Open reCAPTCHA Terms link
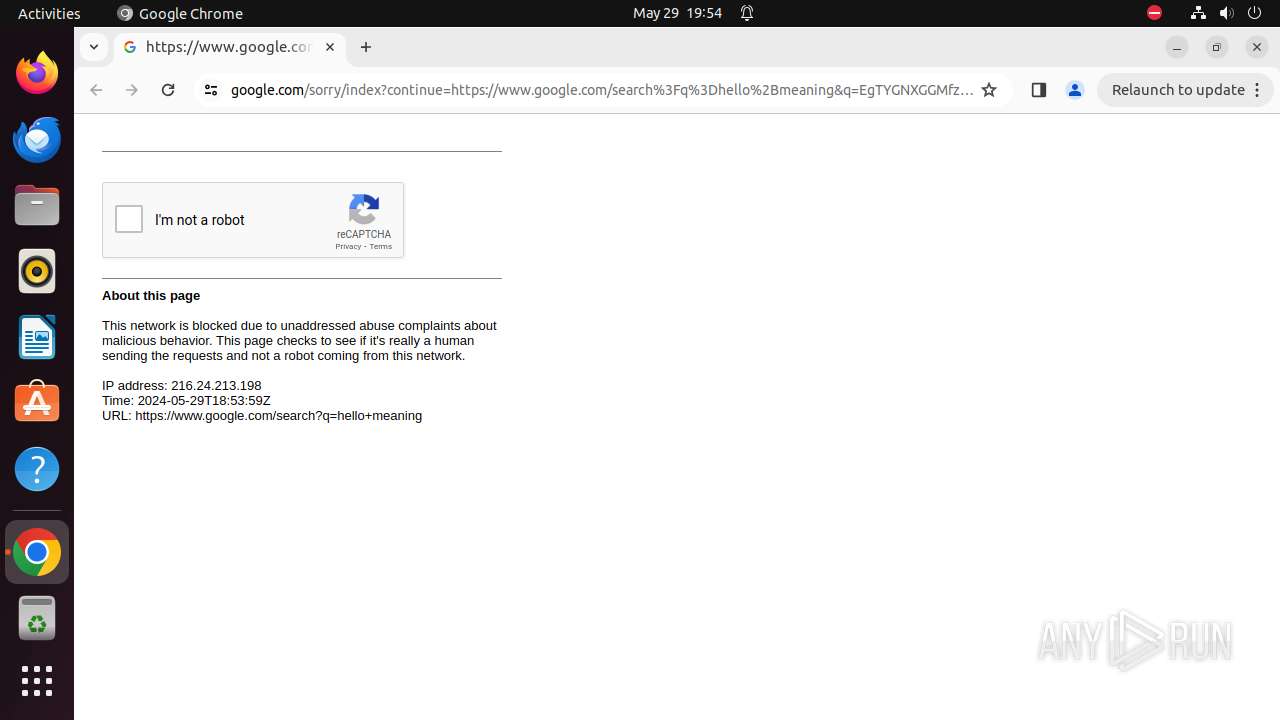 pos(381,247)
